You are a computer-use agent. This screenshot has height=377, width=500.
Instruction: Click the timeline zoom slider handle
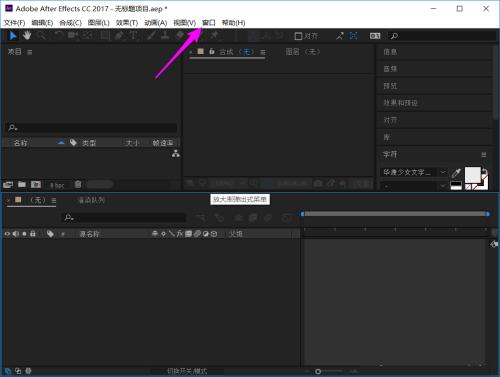[318, 371]
